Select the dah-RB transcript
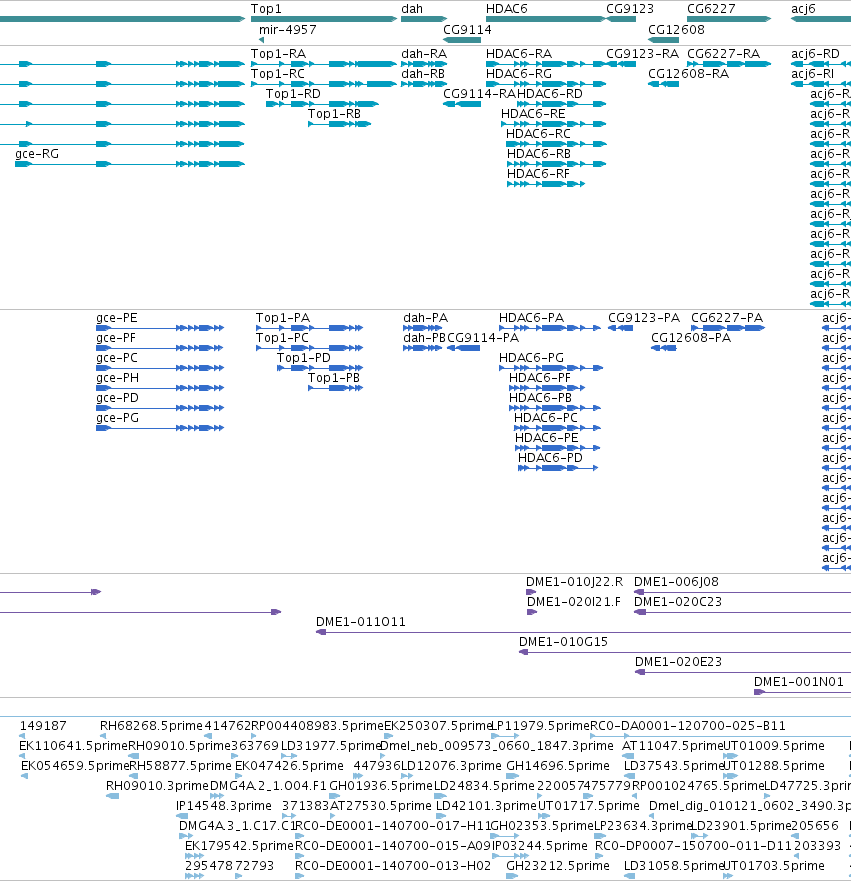The width and height of the screenshot is (851, 881). point(424,84)
